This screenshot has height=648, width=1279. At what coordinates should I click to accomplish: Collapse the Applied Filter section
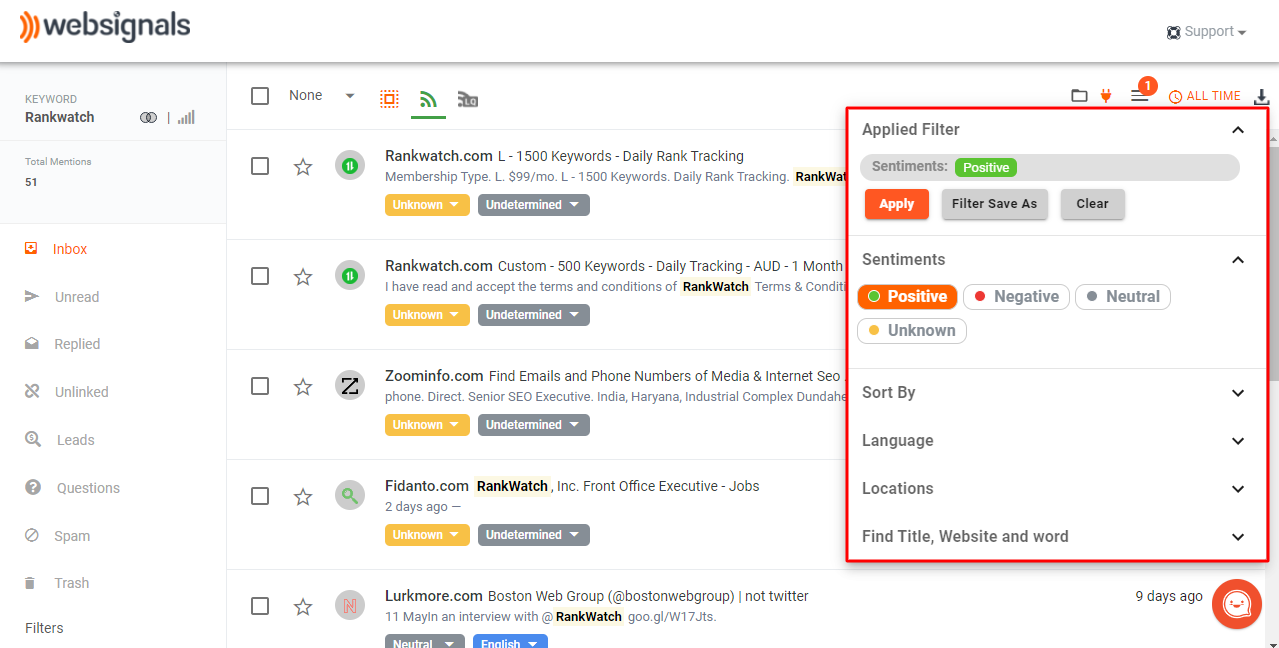tap(1238, 130)
